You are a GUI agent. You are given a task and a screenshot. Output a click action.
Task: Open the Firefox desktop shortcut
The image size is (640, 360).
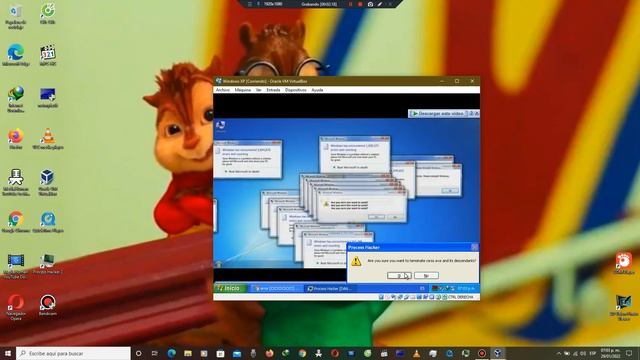[16, 139]
